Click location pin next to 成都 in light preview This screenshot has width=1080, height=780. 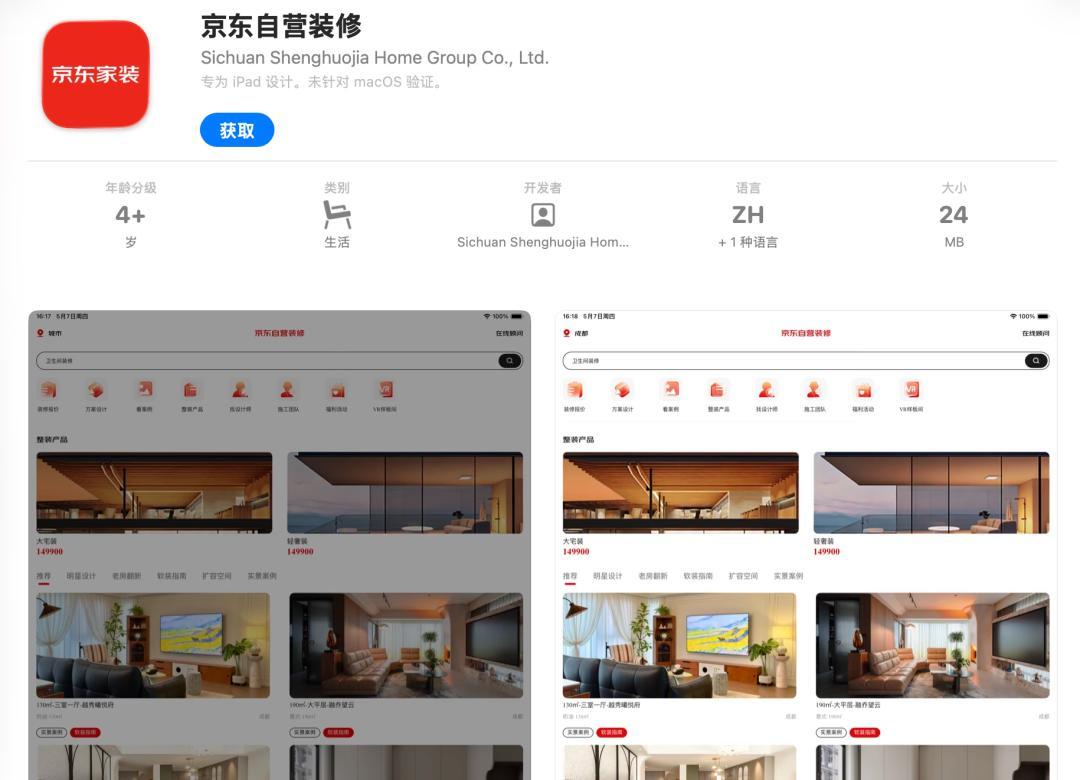point(567,333)
